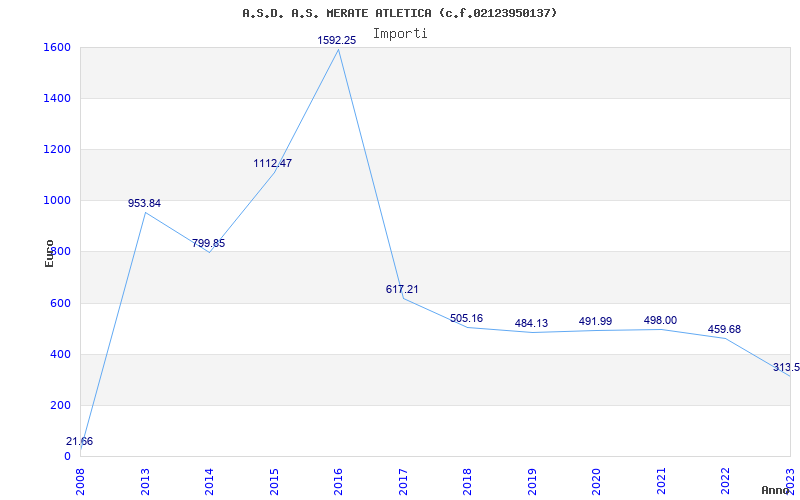Image resolution: width=800 pixels, height=500 pixels.
Task: Click the 953.84 data label
Action: 144,203
